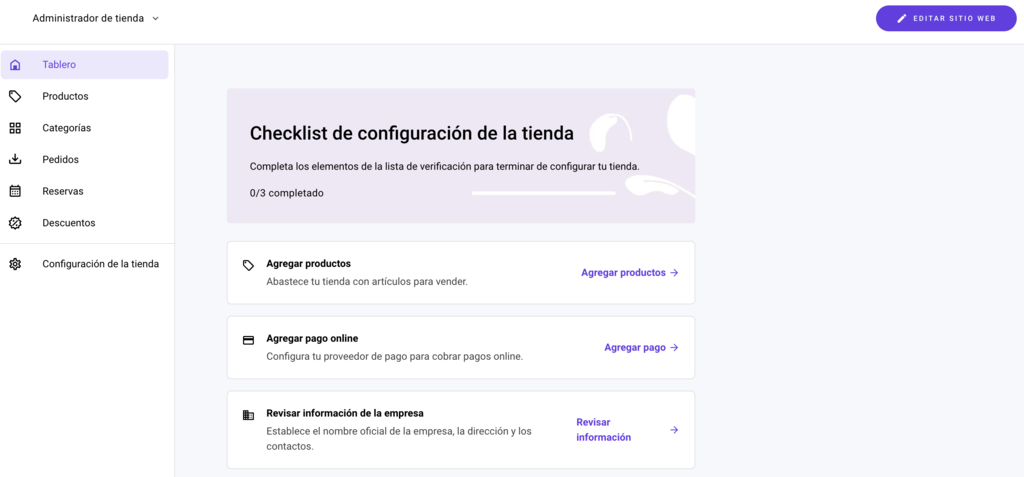Click the Productos tag icon in sidebar
Image resolution: width=1024 pixels, height=477 pixels.
[x=15, y=96]
